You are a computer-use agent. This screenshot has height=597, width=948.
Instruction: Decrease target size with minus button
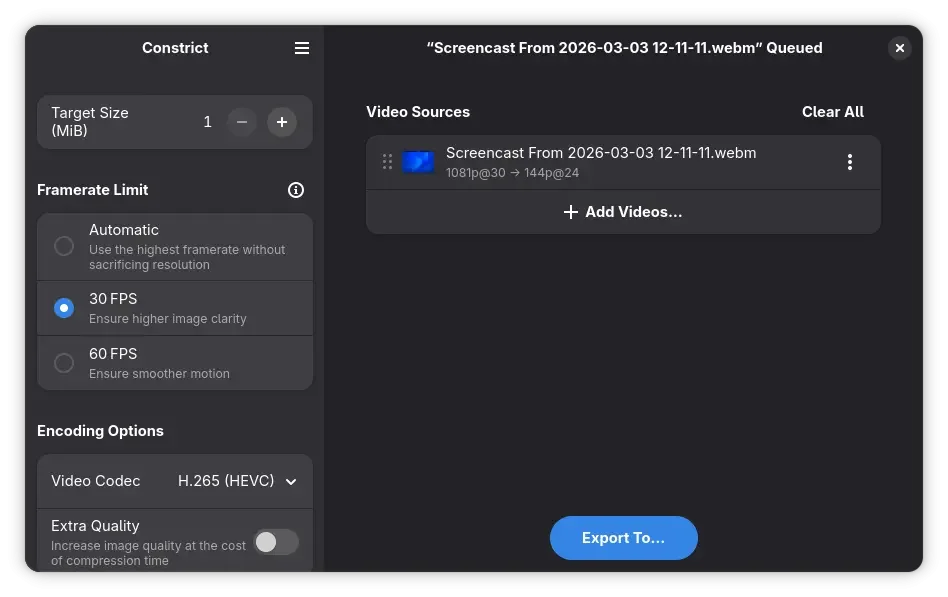242,122
